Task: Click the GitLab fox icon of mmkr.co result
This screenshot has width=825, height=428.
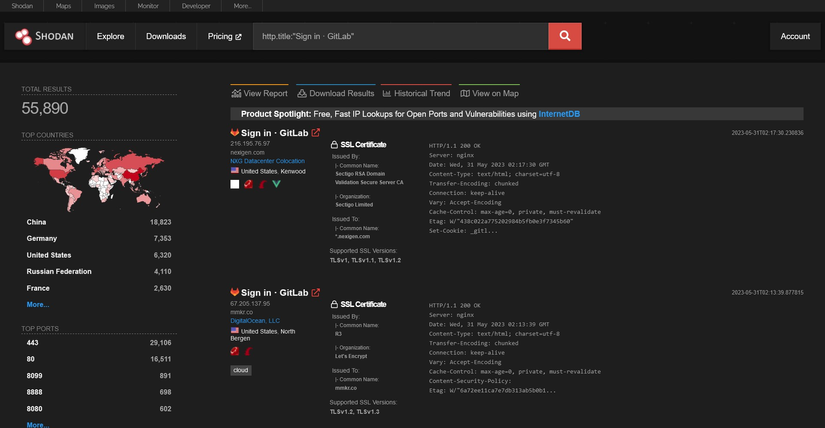Action: pos(235,292)
